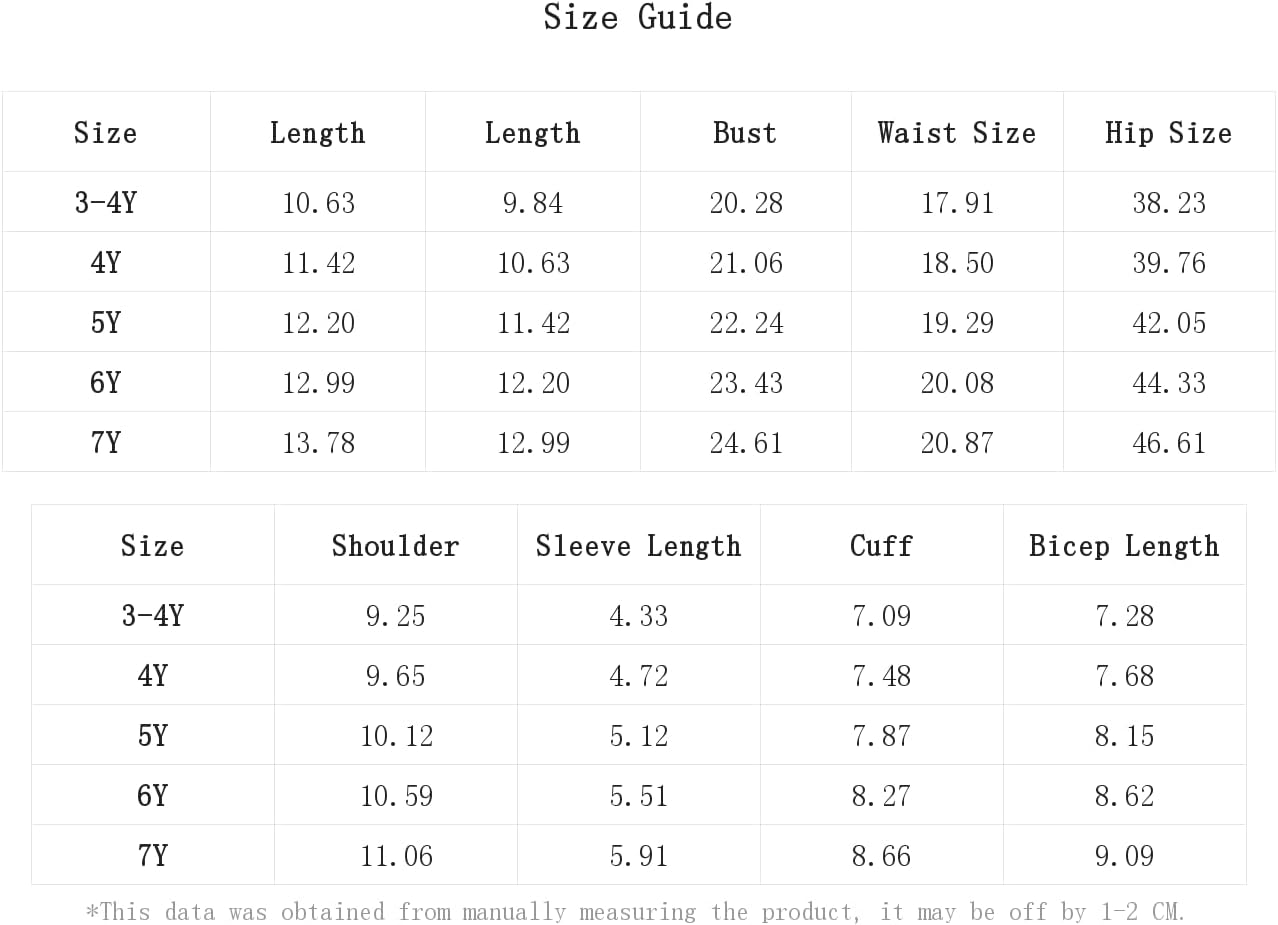Click the 3-4Y Length value 10.63
This screenshot has height=925, width=1278.
[x=318, y=203]
